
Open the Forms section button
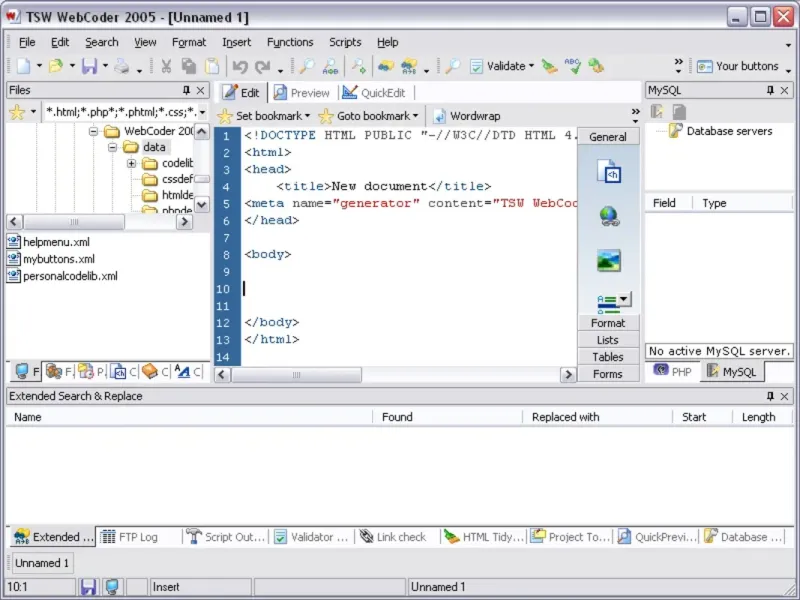pyautogui.click(x=608, y=374)
